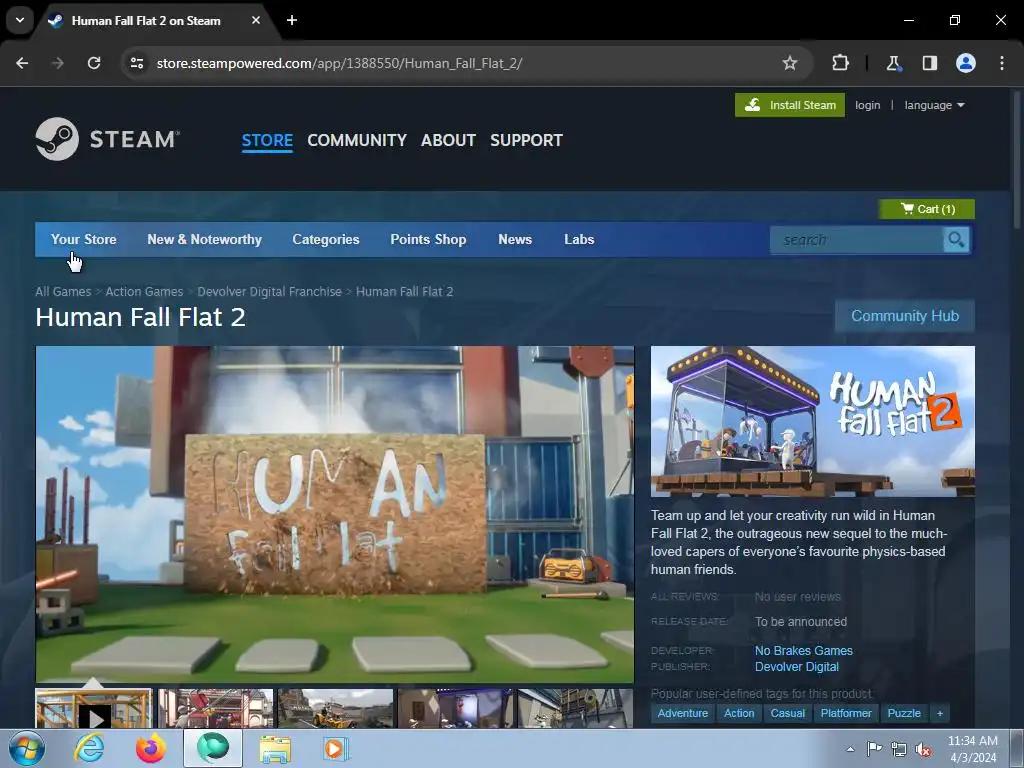Launch Firefox from the taskbar

[x=151, y=748]
